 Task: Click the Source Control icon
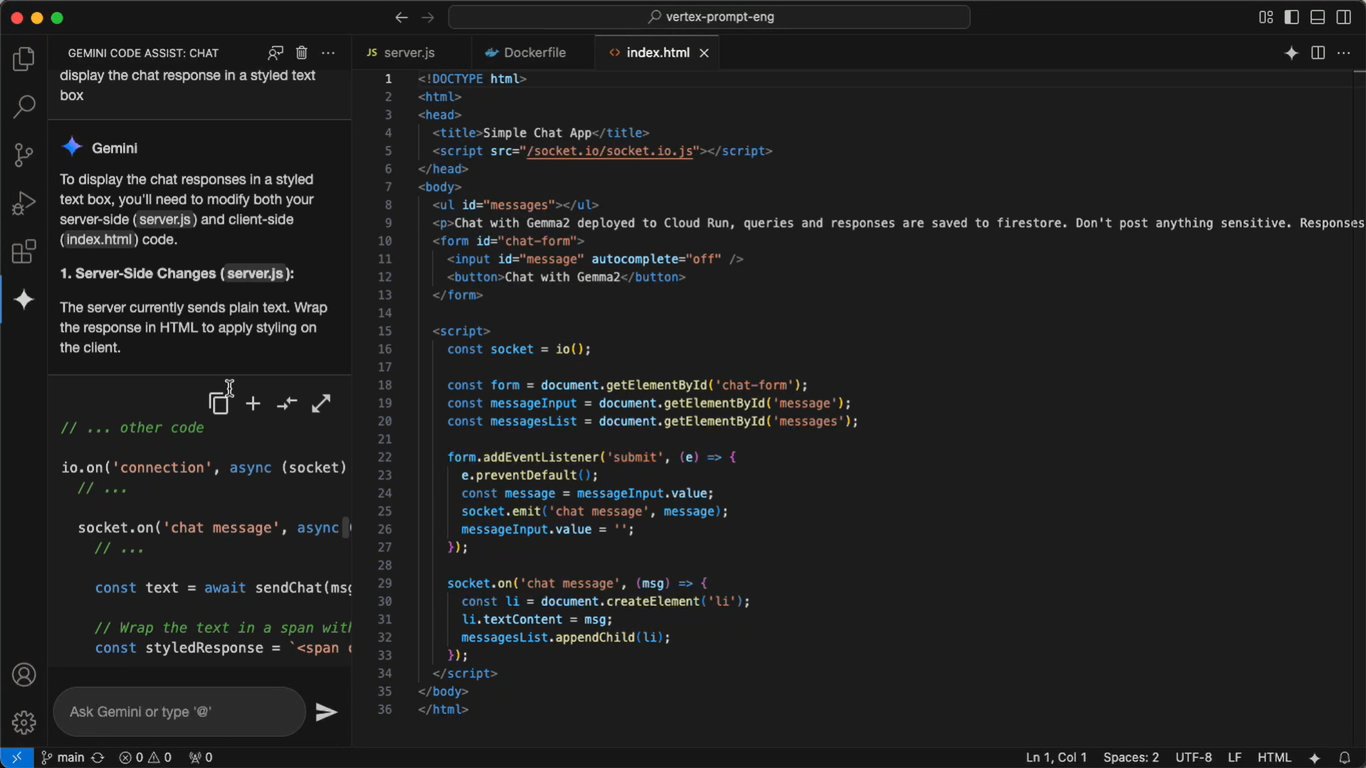click(23, 154)
